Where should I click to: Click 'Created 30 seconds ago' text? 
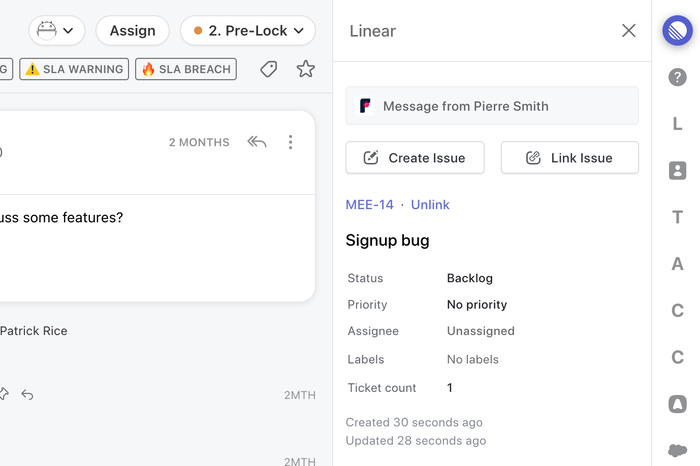414,422
